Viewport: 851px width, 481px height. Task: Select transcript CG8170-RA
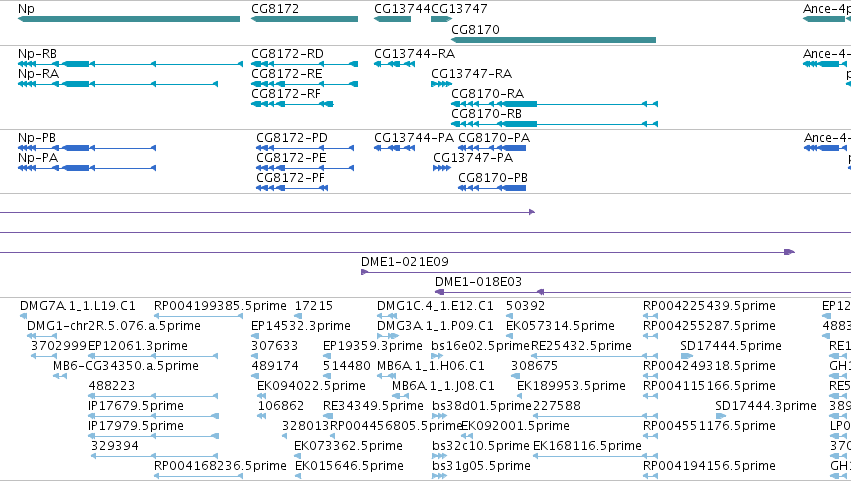[x=554, y=104]
